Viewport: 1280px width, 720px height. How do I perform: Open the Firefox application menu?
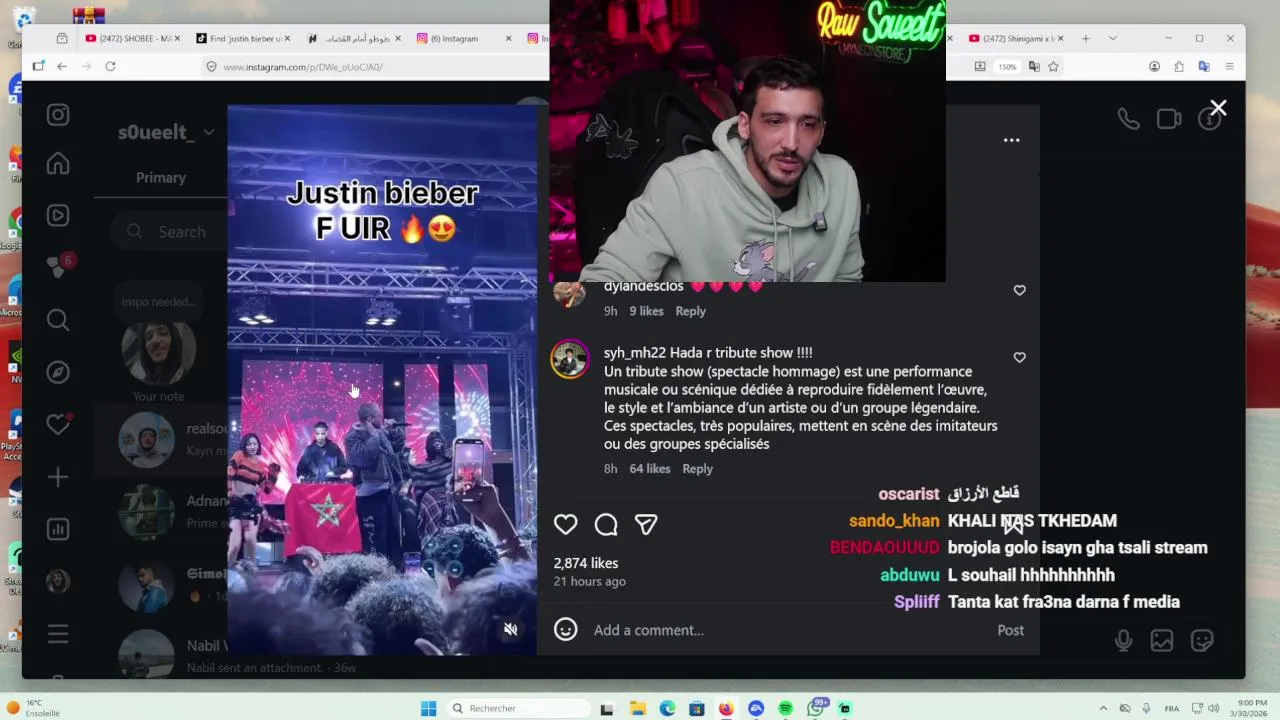[1229, 67]
